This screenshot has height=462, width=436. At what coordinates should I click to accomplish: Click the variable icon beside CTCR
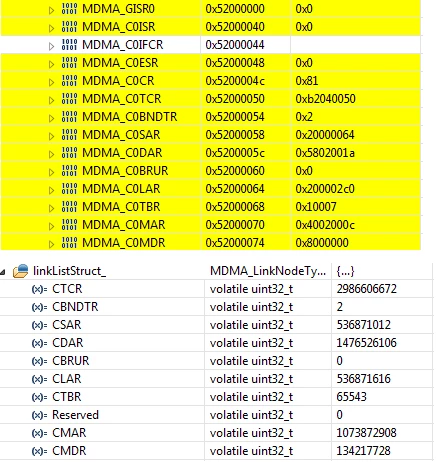pyautogui.click(x=39, y=289)
